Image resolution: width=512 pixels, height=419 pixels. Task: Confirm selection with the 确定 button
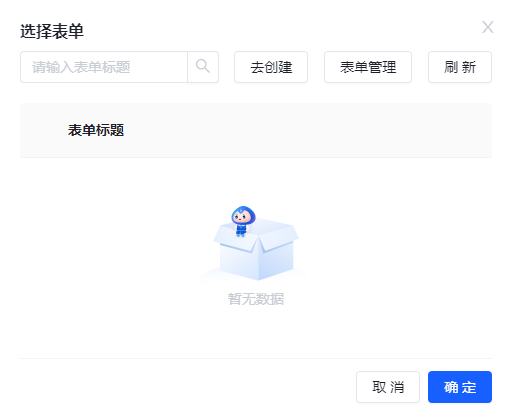pyautogui.click(x=460, y=387)
